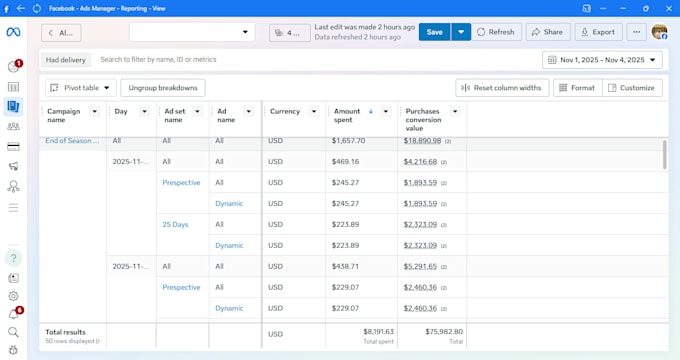
Task: Open the megaphone advertising icon
Action: [13, 166]
